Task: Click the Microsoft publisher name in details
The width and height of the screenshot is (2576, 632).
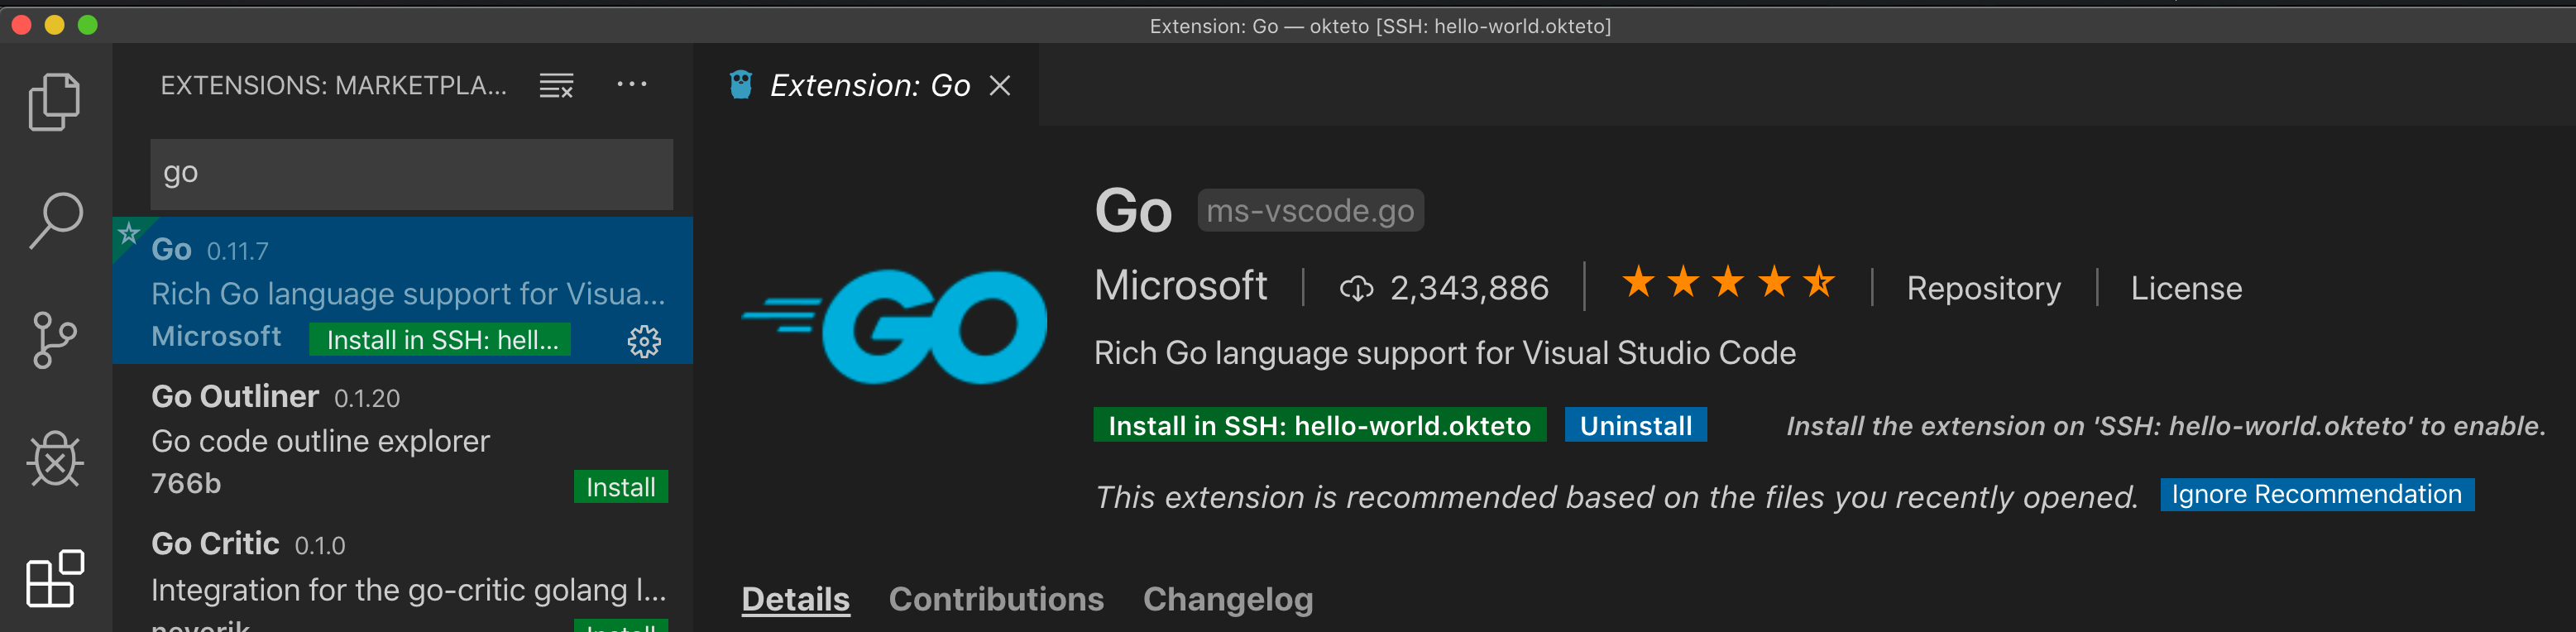Action: pyautogui.click(x=1180, y=285)
